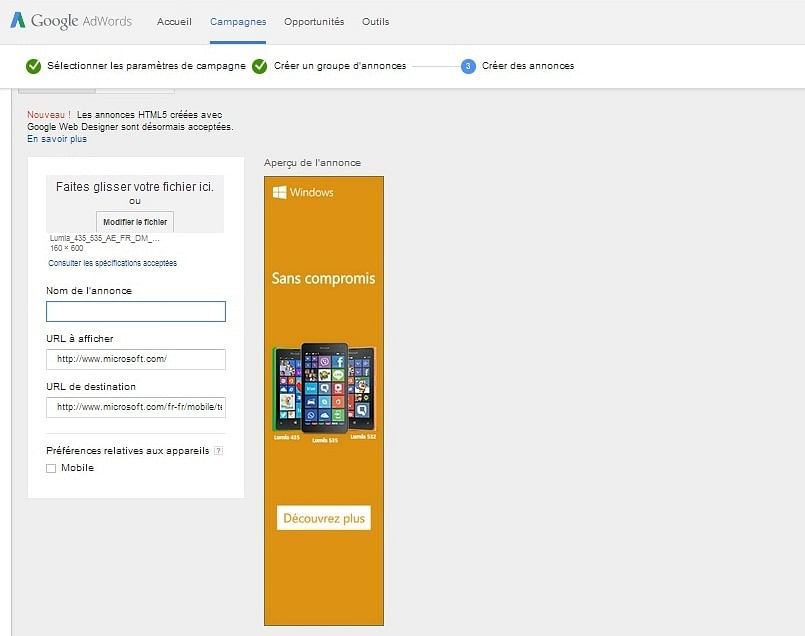Click the Découvrez plus button in the ad
Viewport: 805px width, 636px height.
tap(324, 518)
